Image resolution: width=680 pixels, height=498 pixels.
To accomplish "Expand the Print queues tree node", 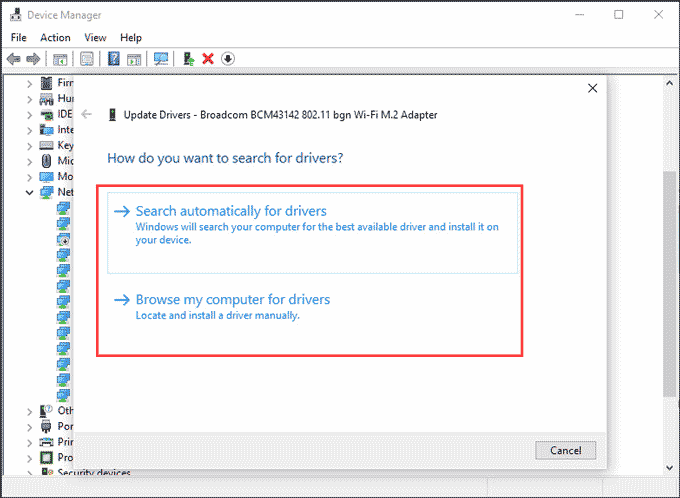I will [x=29, y=443].
